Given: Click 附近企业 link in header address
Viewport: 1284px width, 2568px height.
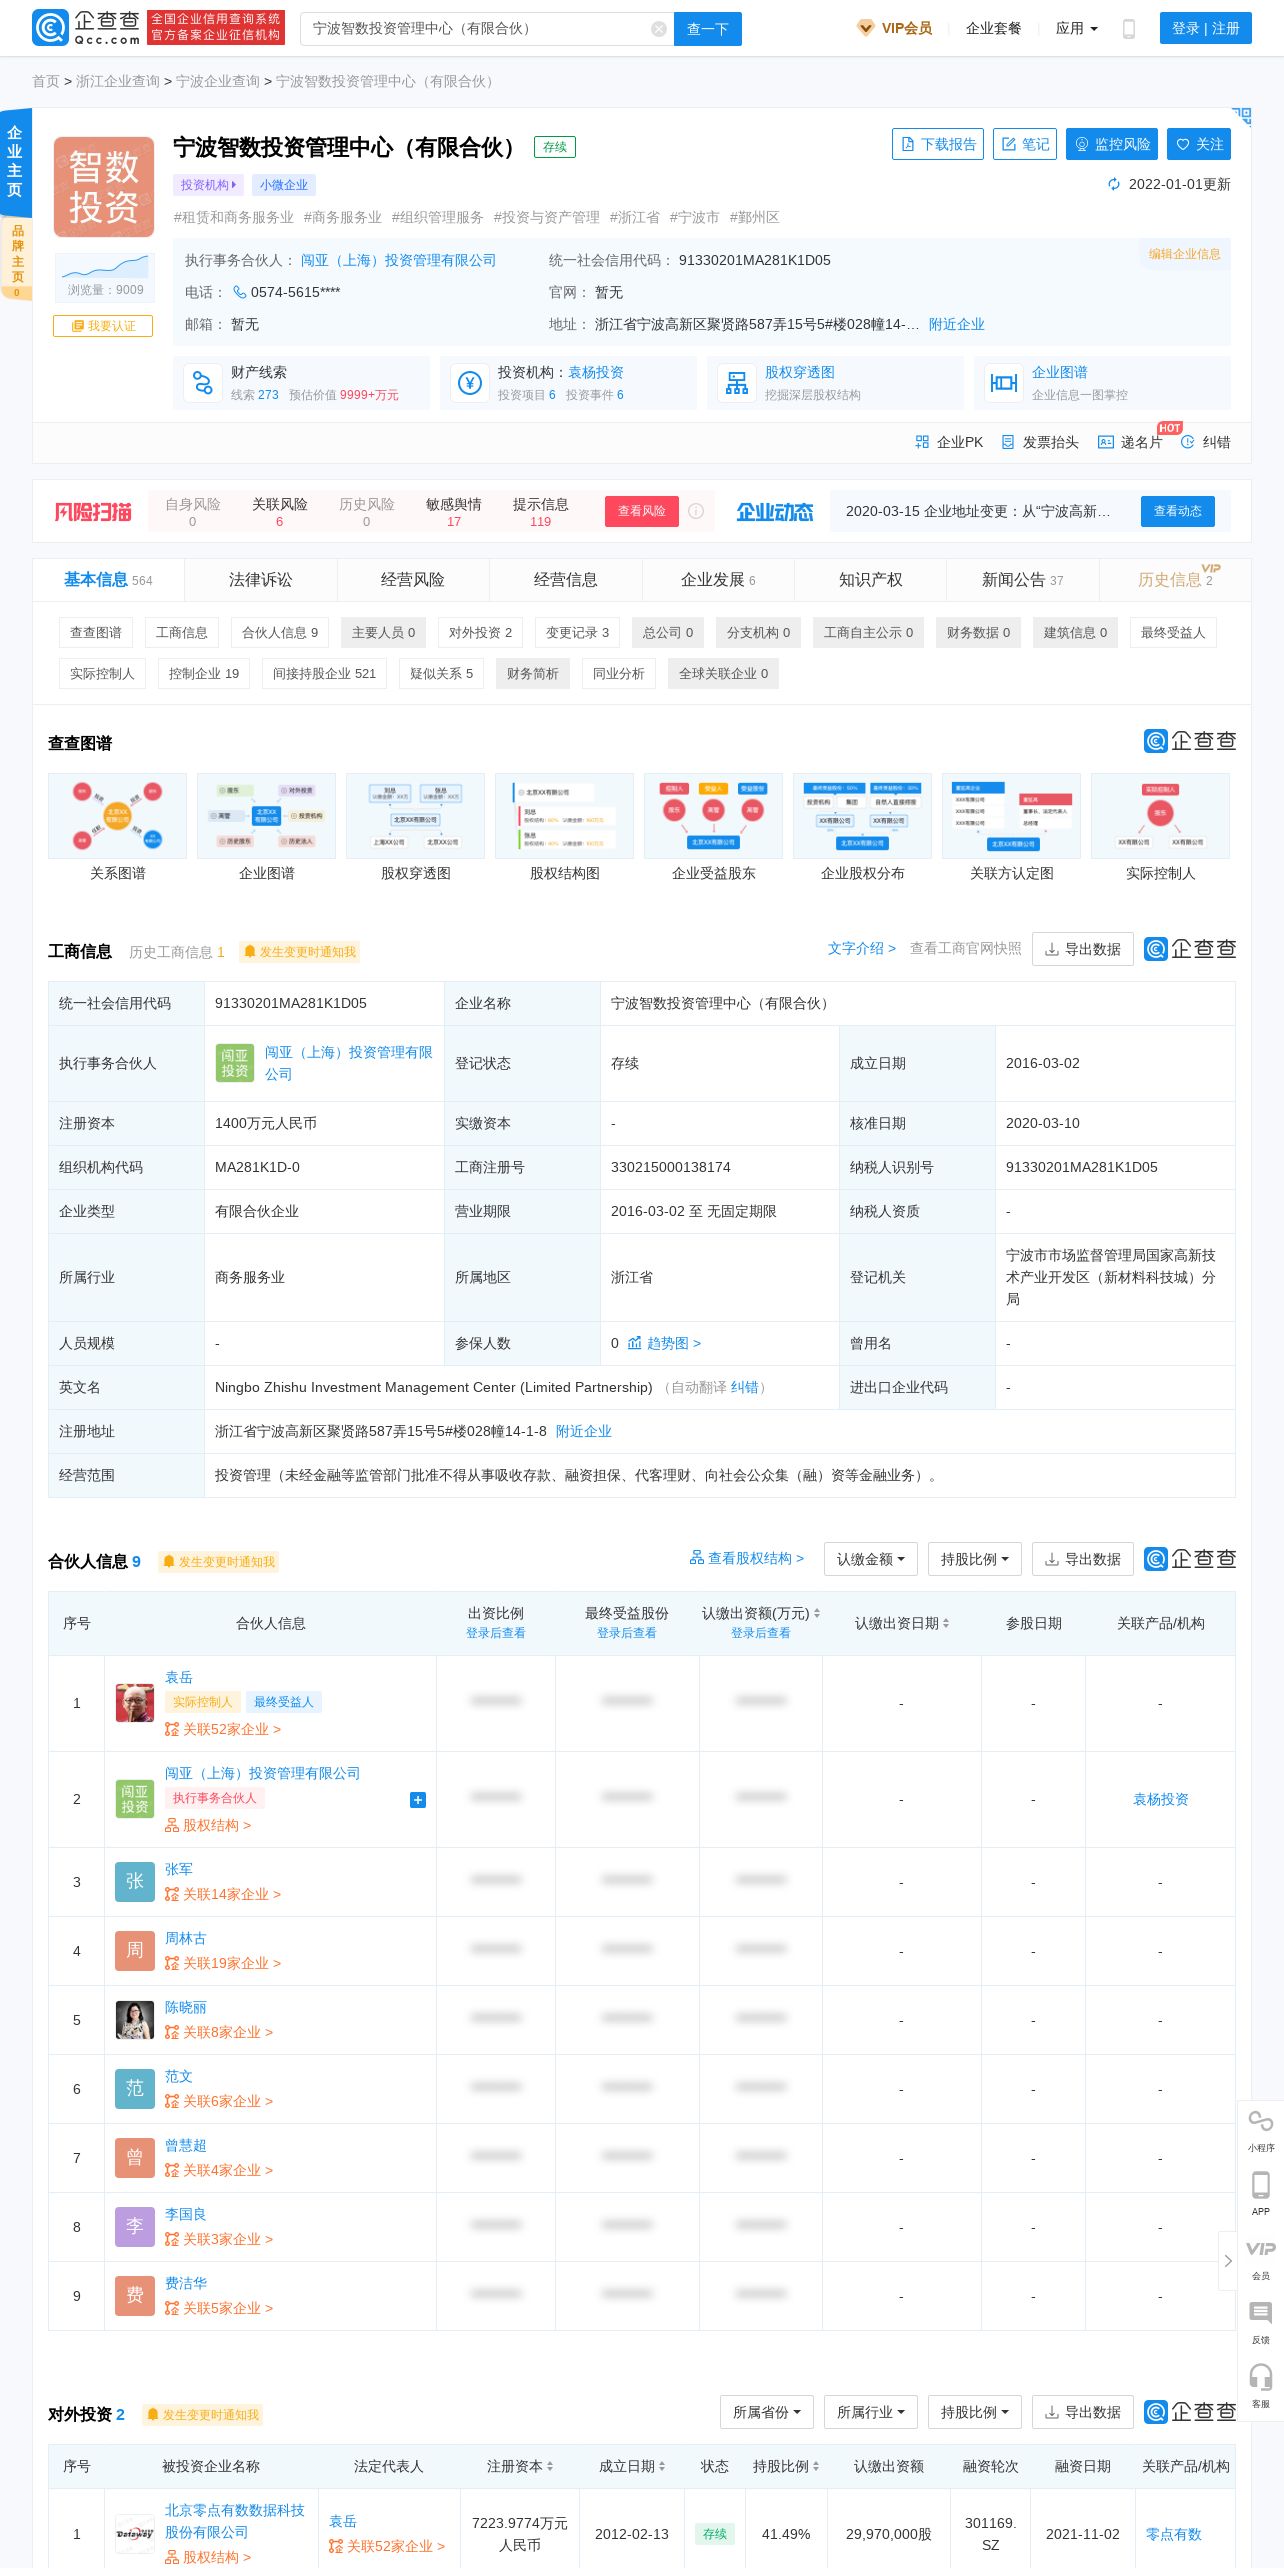Looking at the screenshot, I should pyautogui.click(x=957, y=324).
